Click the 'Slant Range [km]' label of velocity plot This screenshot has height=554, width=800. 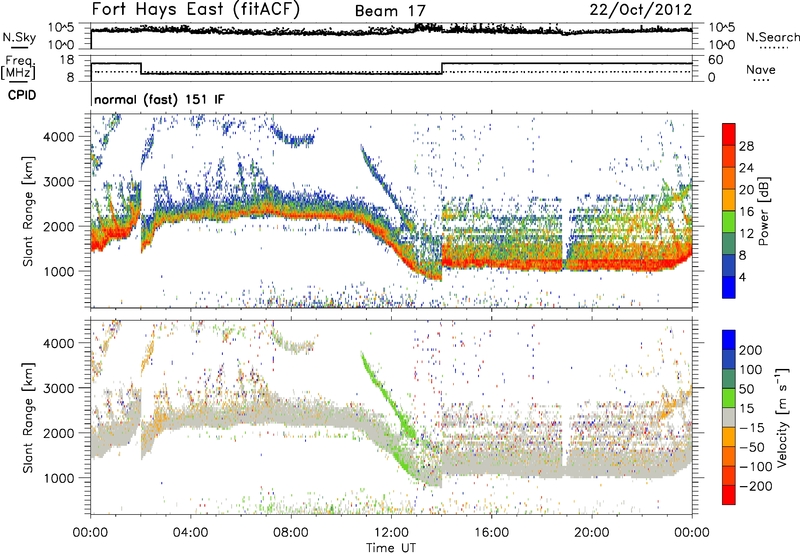coord(28,417)
